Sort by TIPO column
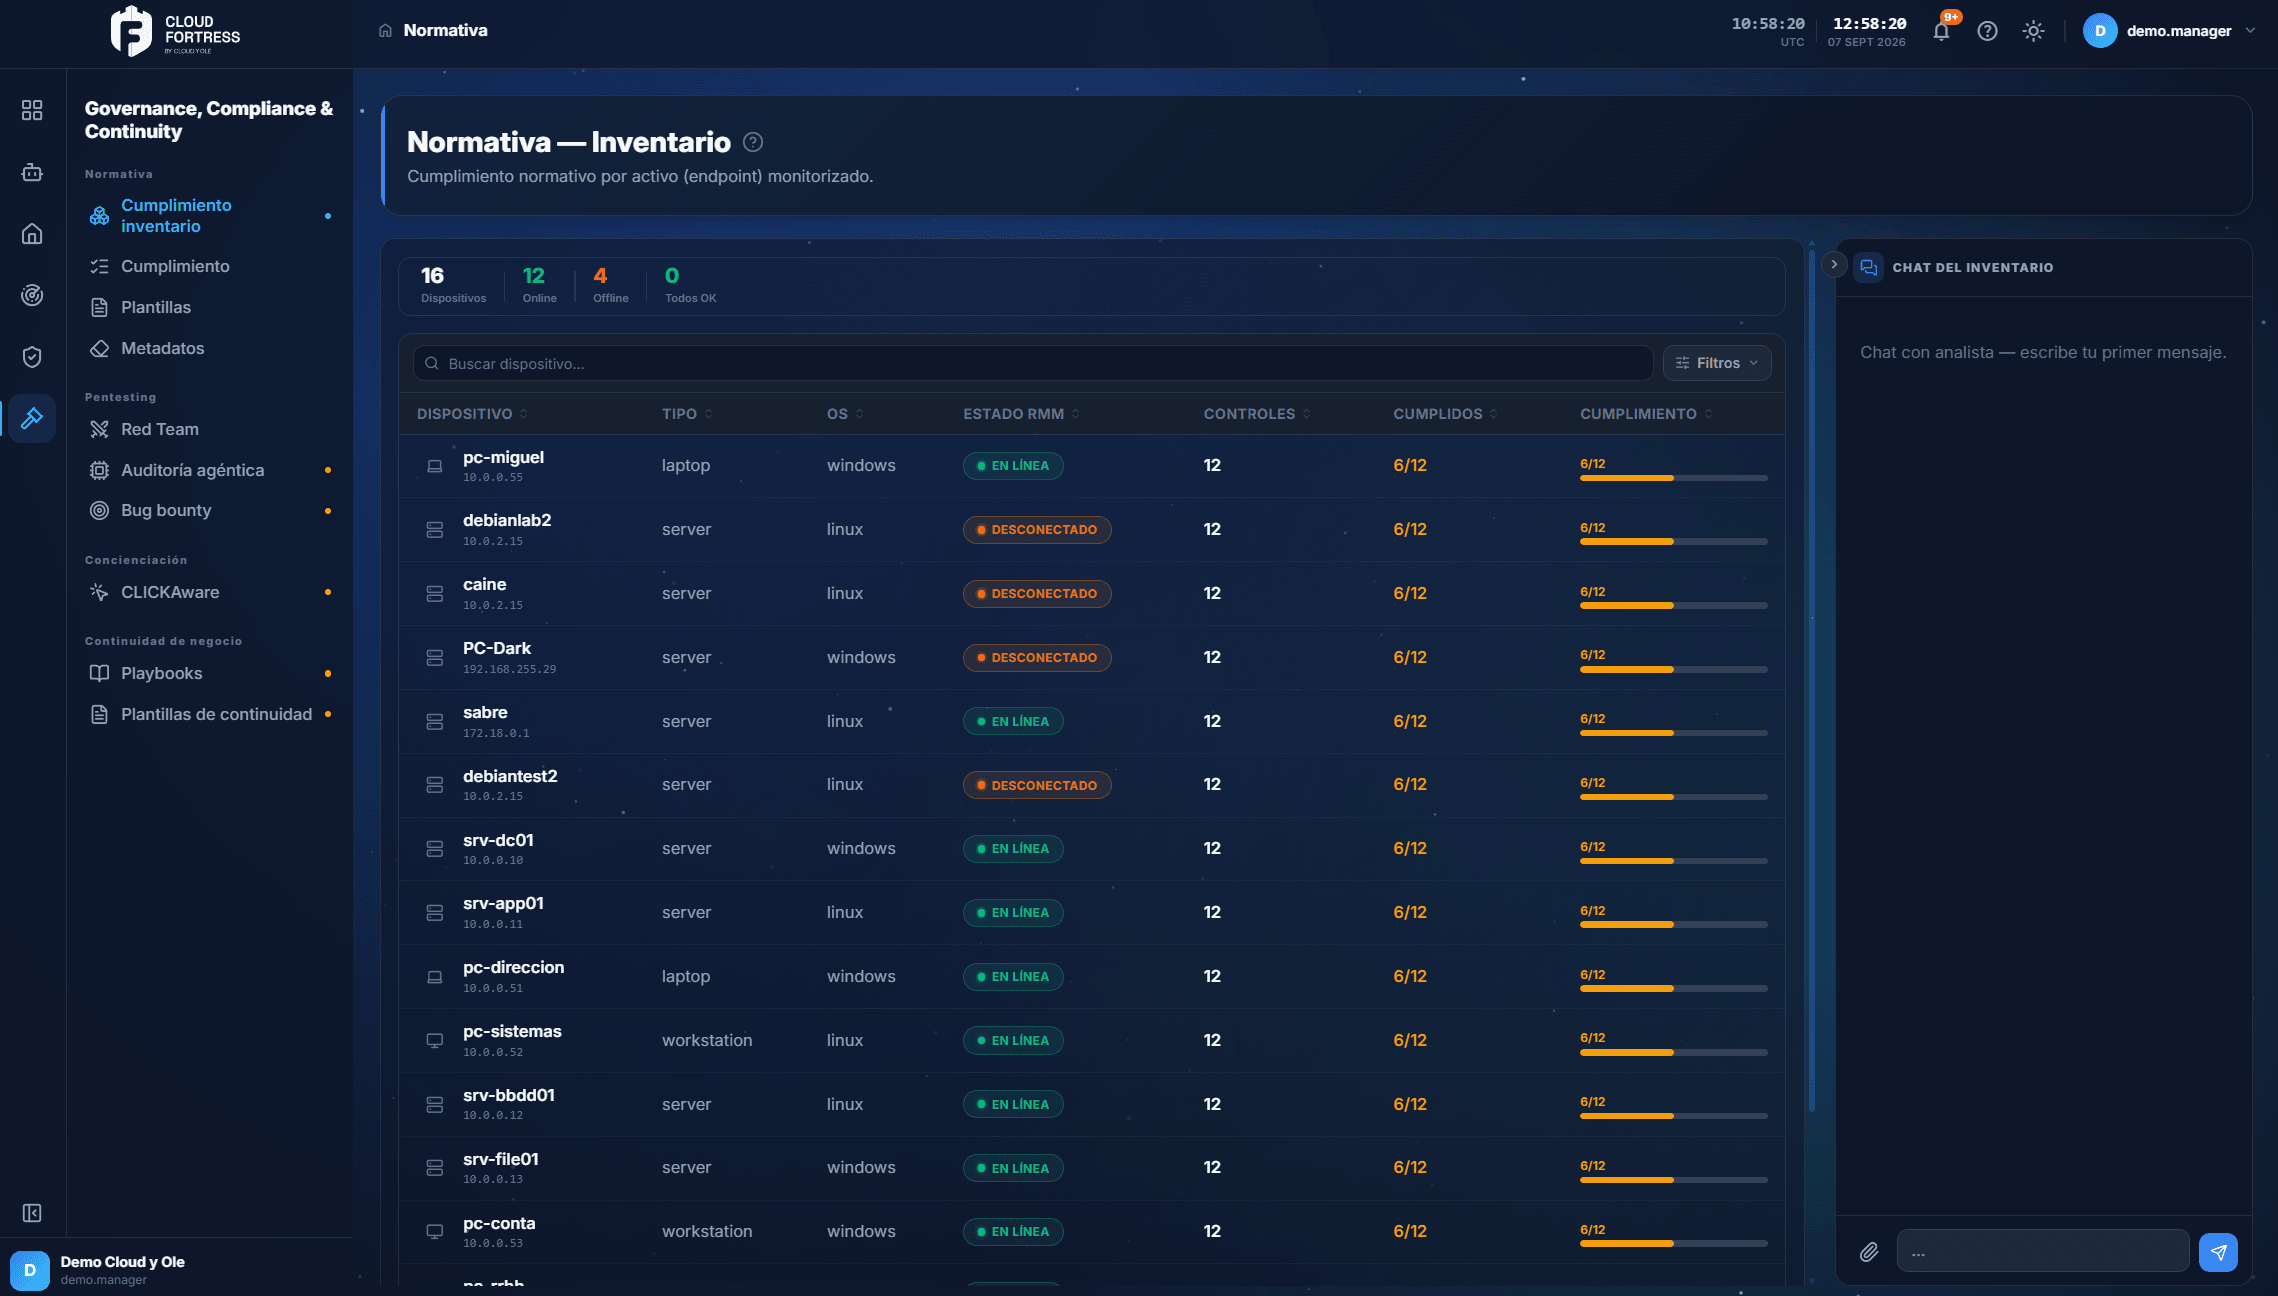The image size is (2278, 1296). point(687,414)
